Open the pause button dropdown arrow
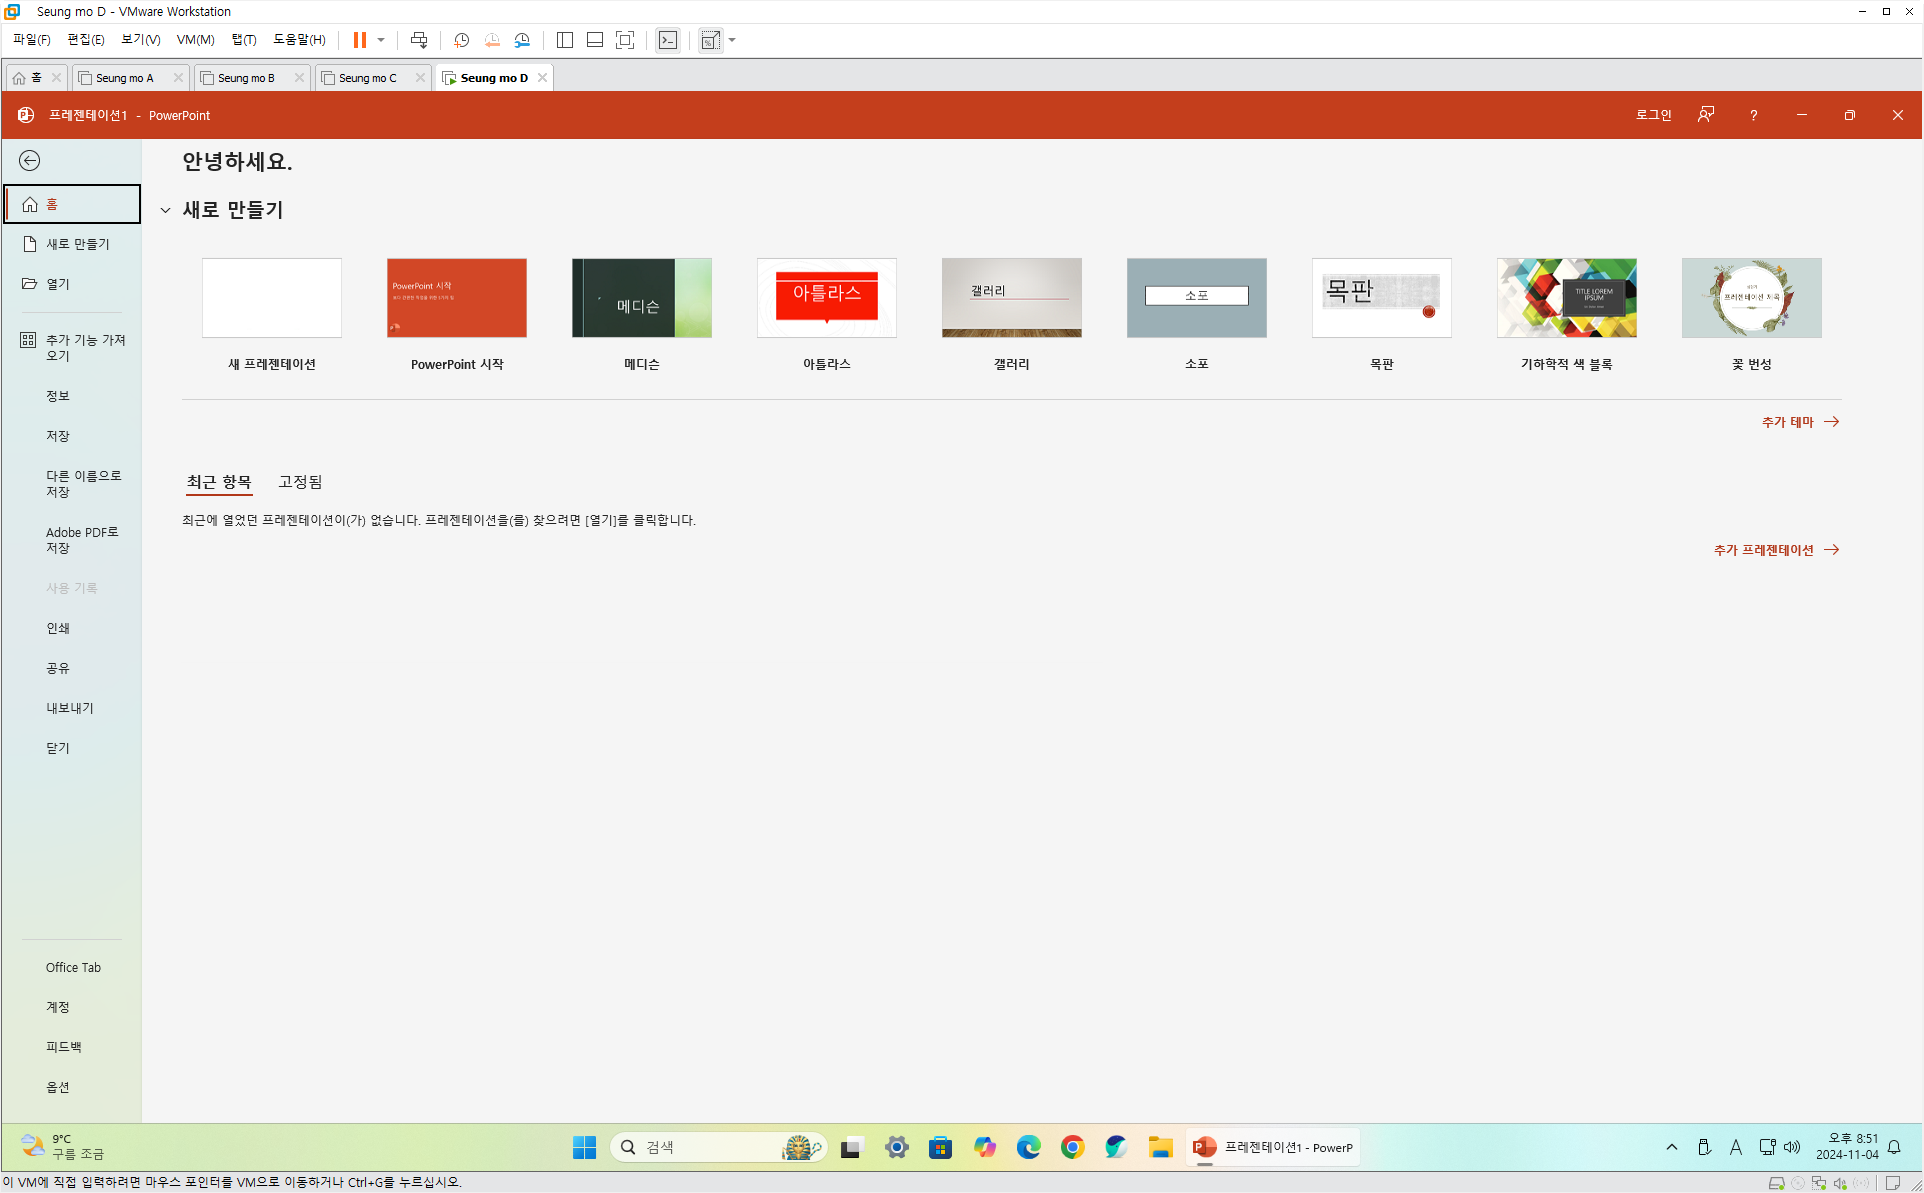This screenshot has height=1193, width=1924. (381, 40)
